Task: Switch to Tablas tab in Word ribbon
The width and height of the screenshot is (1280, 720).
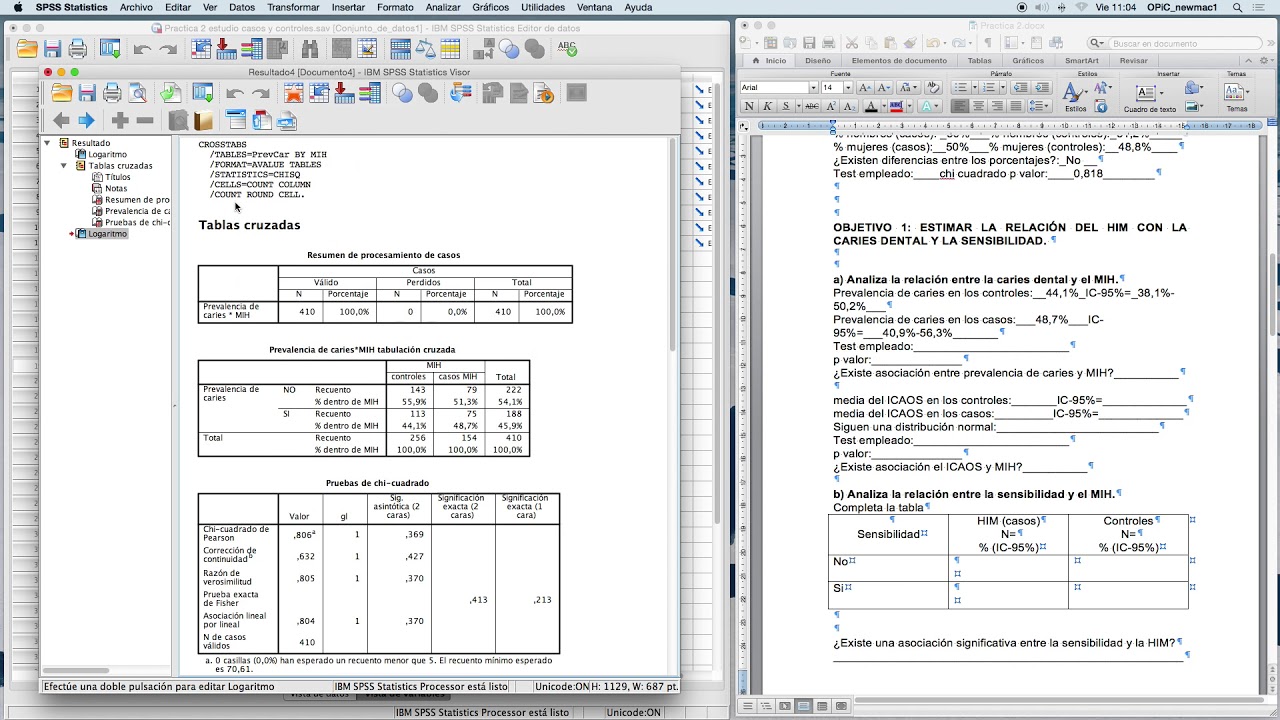Action: 980,60
